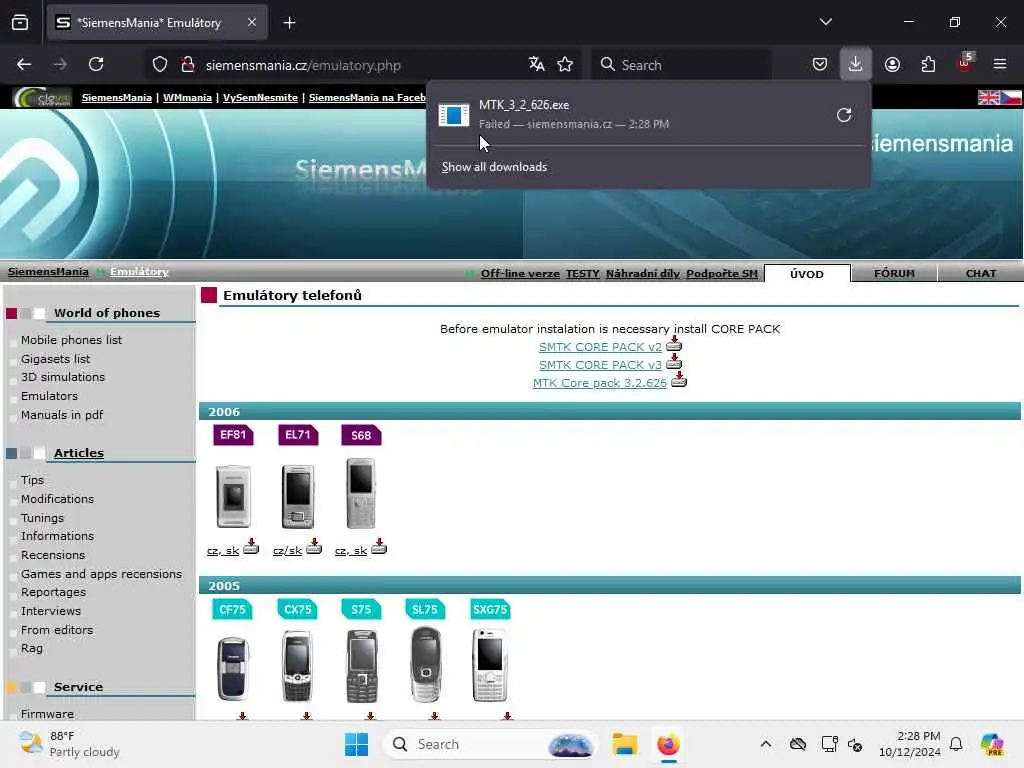Open the Náhradní díly link
1024x768 pixels.
click(x=643, y=274)
